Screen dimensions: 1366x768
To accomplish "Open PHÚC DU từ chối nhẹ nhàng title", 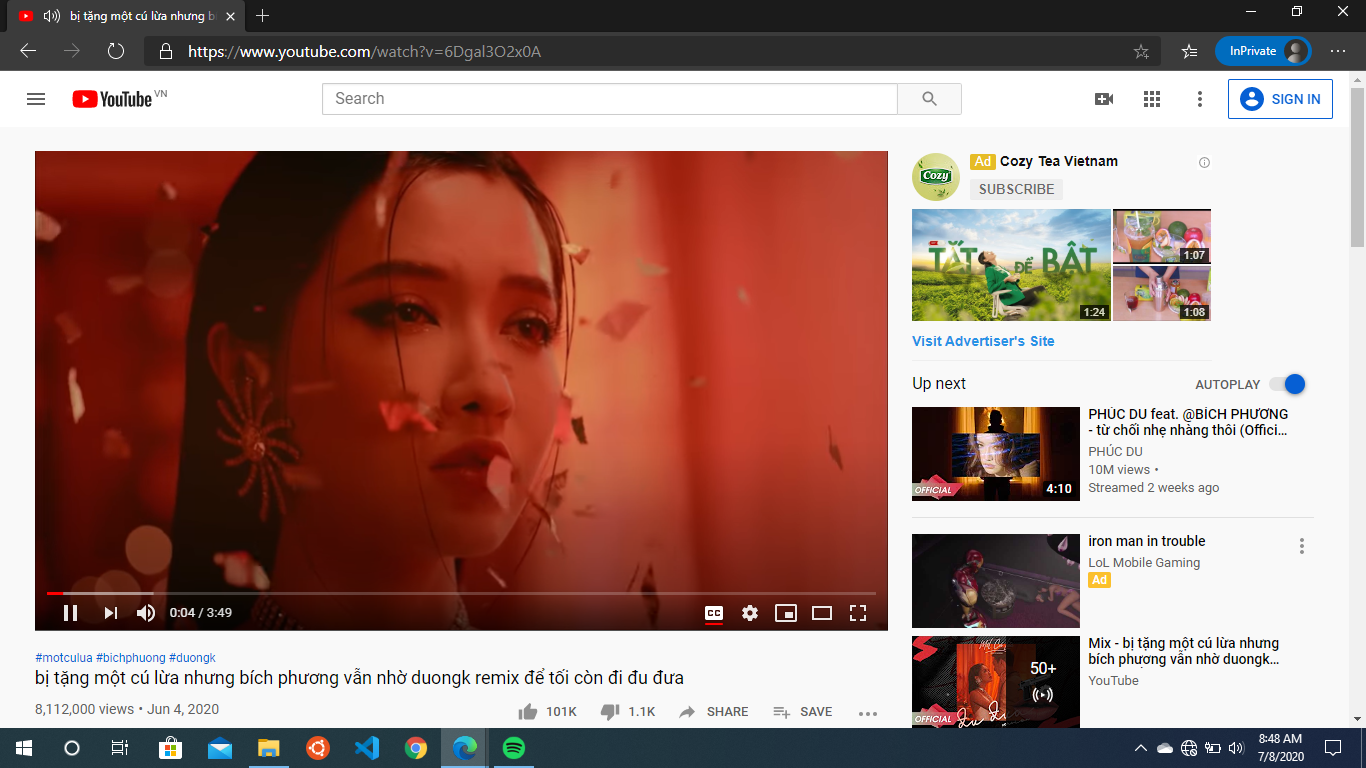I will (x=1188, y=422).
